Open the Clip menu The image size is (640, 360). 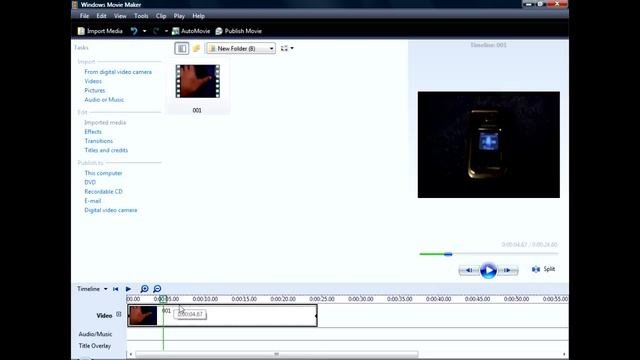pyautogui.click(x=161, y=16)
